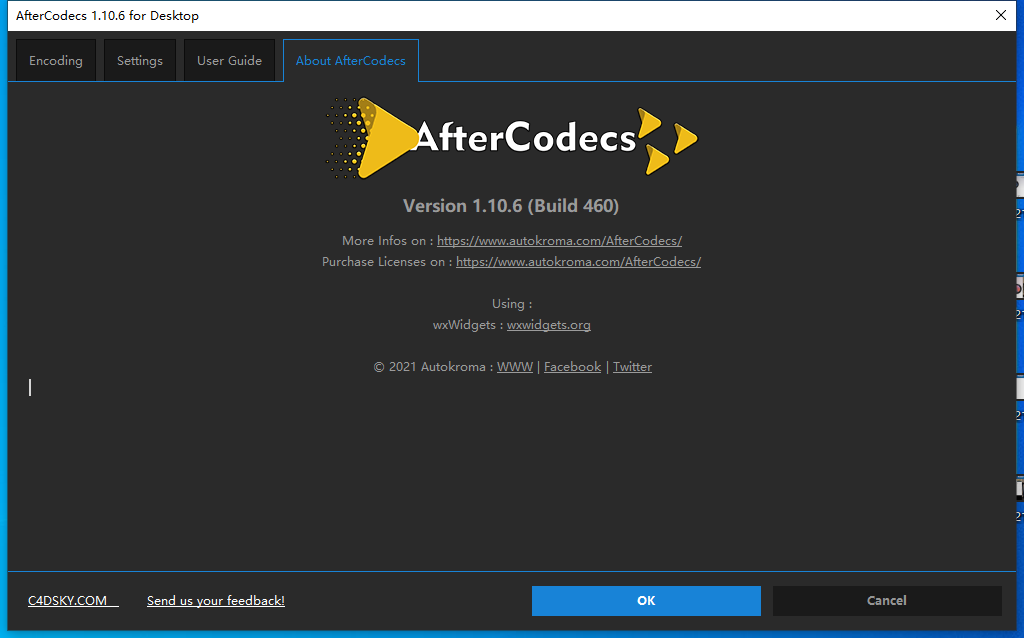
Task: Close the AfterCodecs dialog with the X
Action: click(x=1000, y=15)
